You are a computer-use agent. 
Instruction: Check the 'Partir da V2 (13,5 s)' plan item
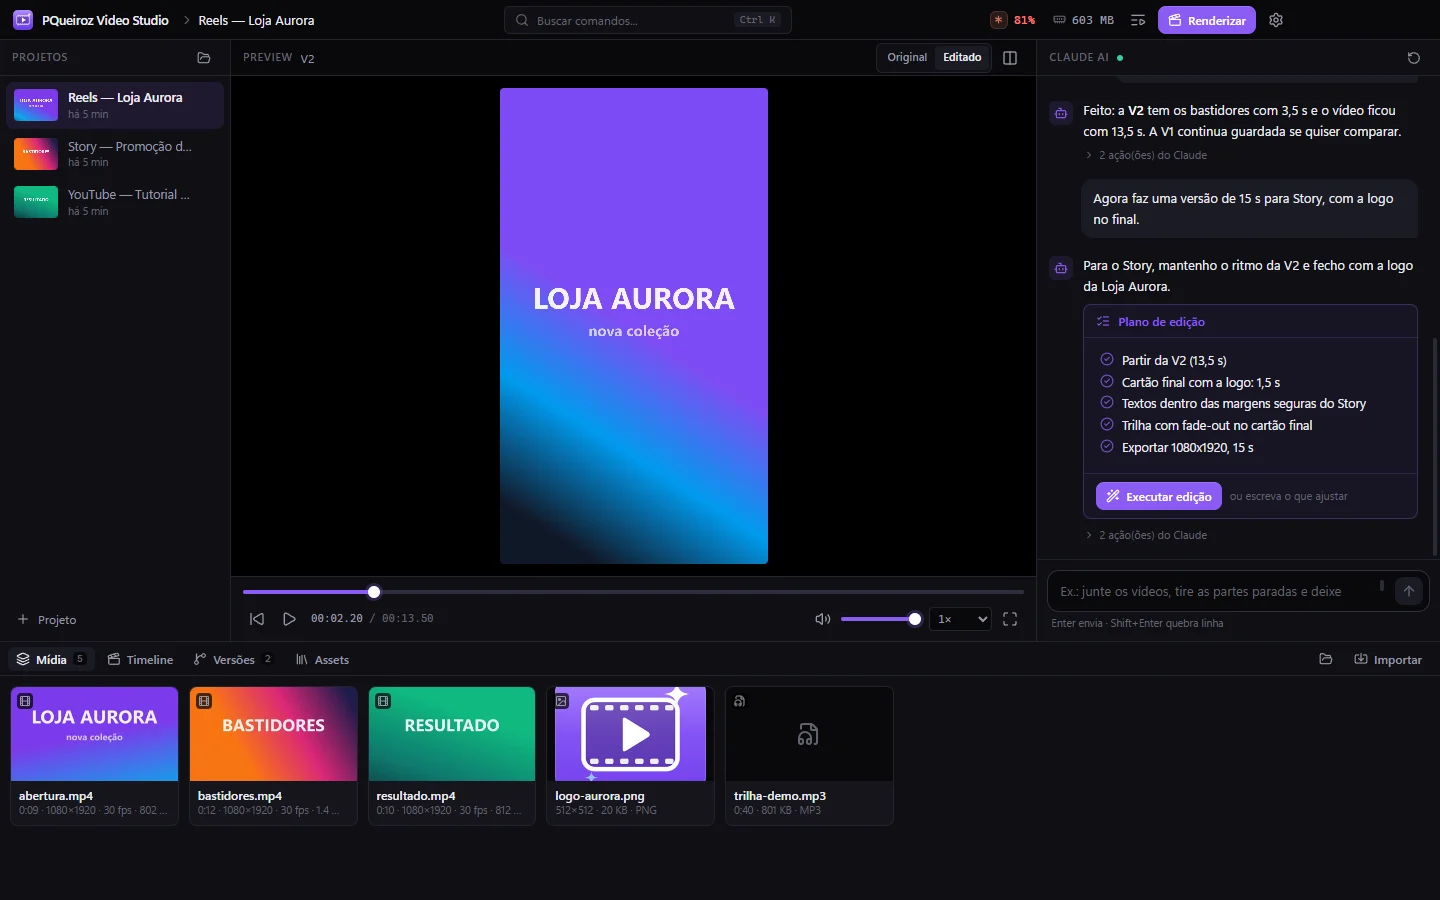click(x=1106, y=360)
